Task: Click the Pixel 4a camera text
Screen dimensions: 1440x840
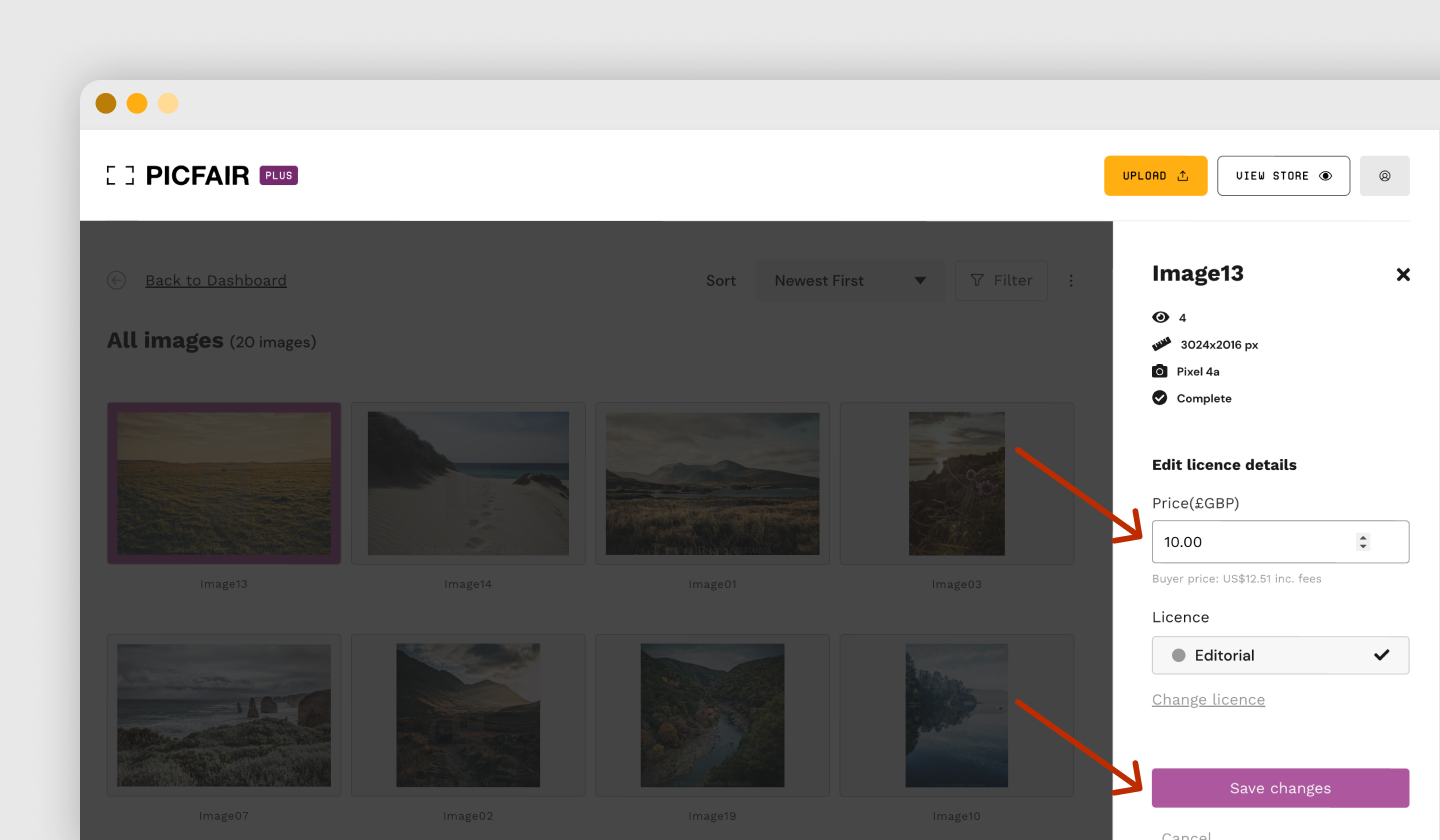Action: [x=1198, y=371]
